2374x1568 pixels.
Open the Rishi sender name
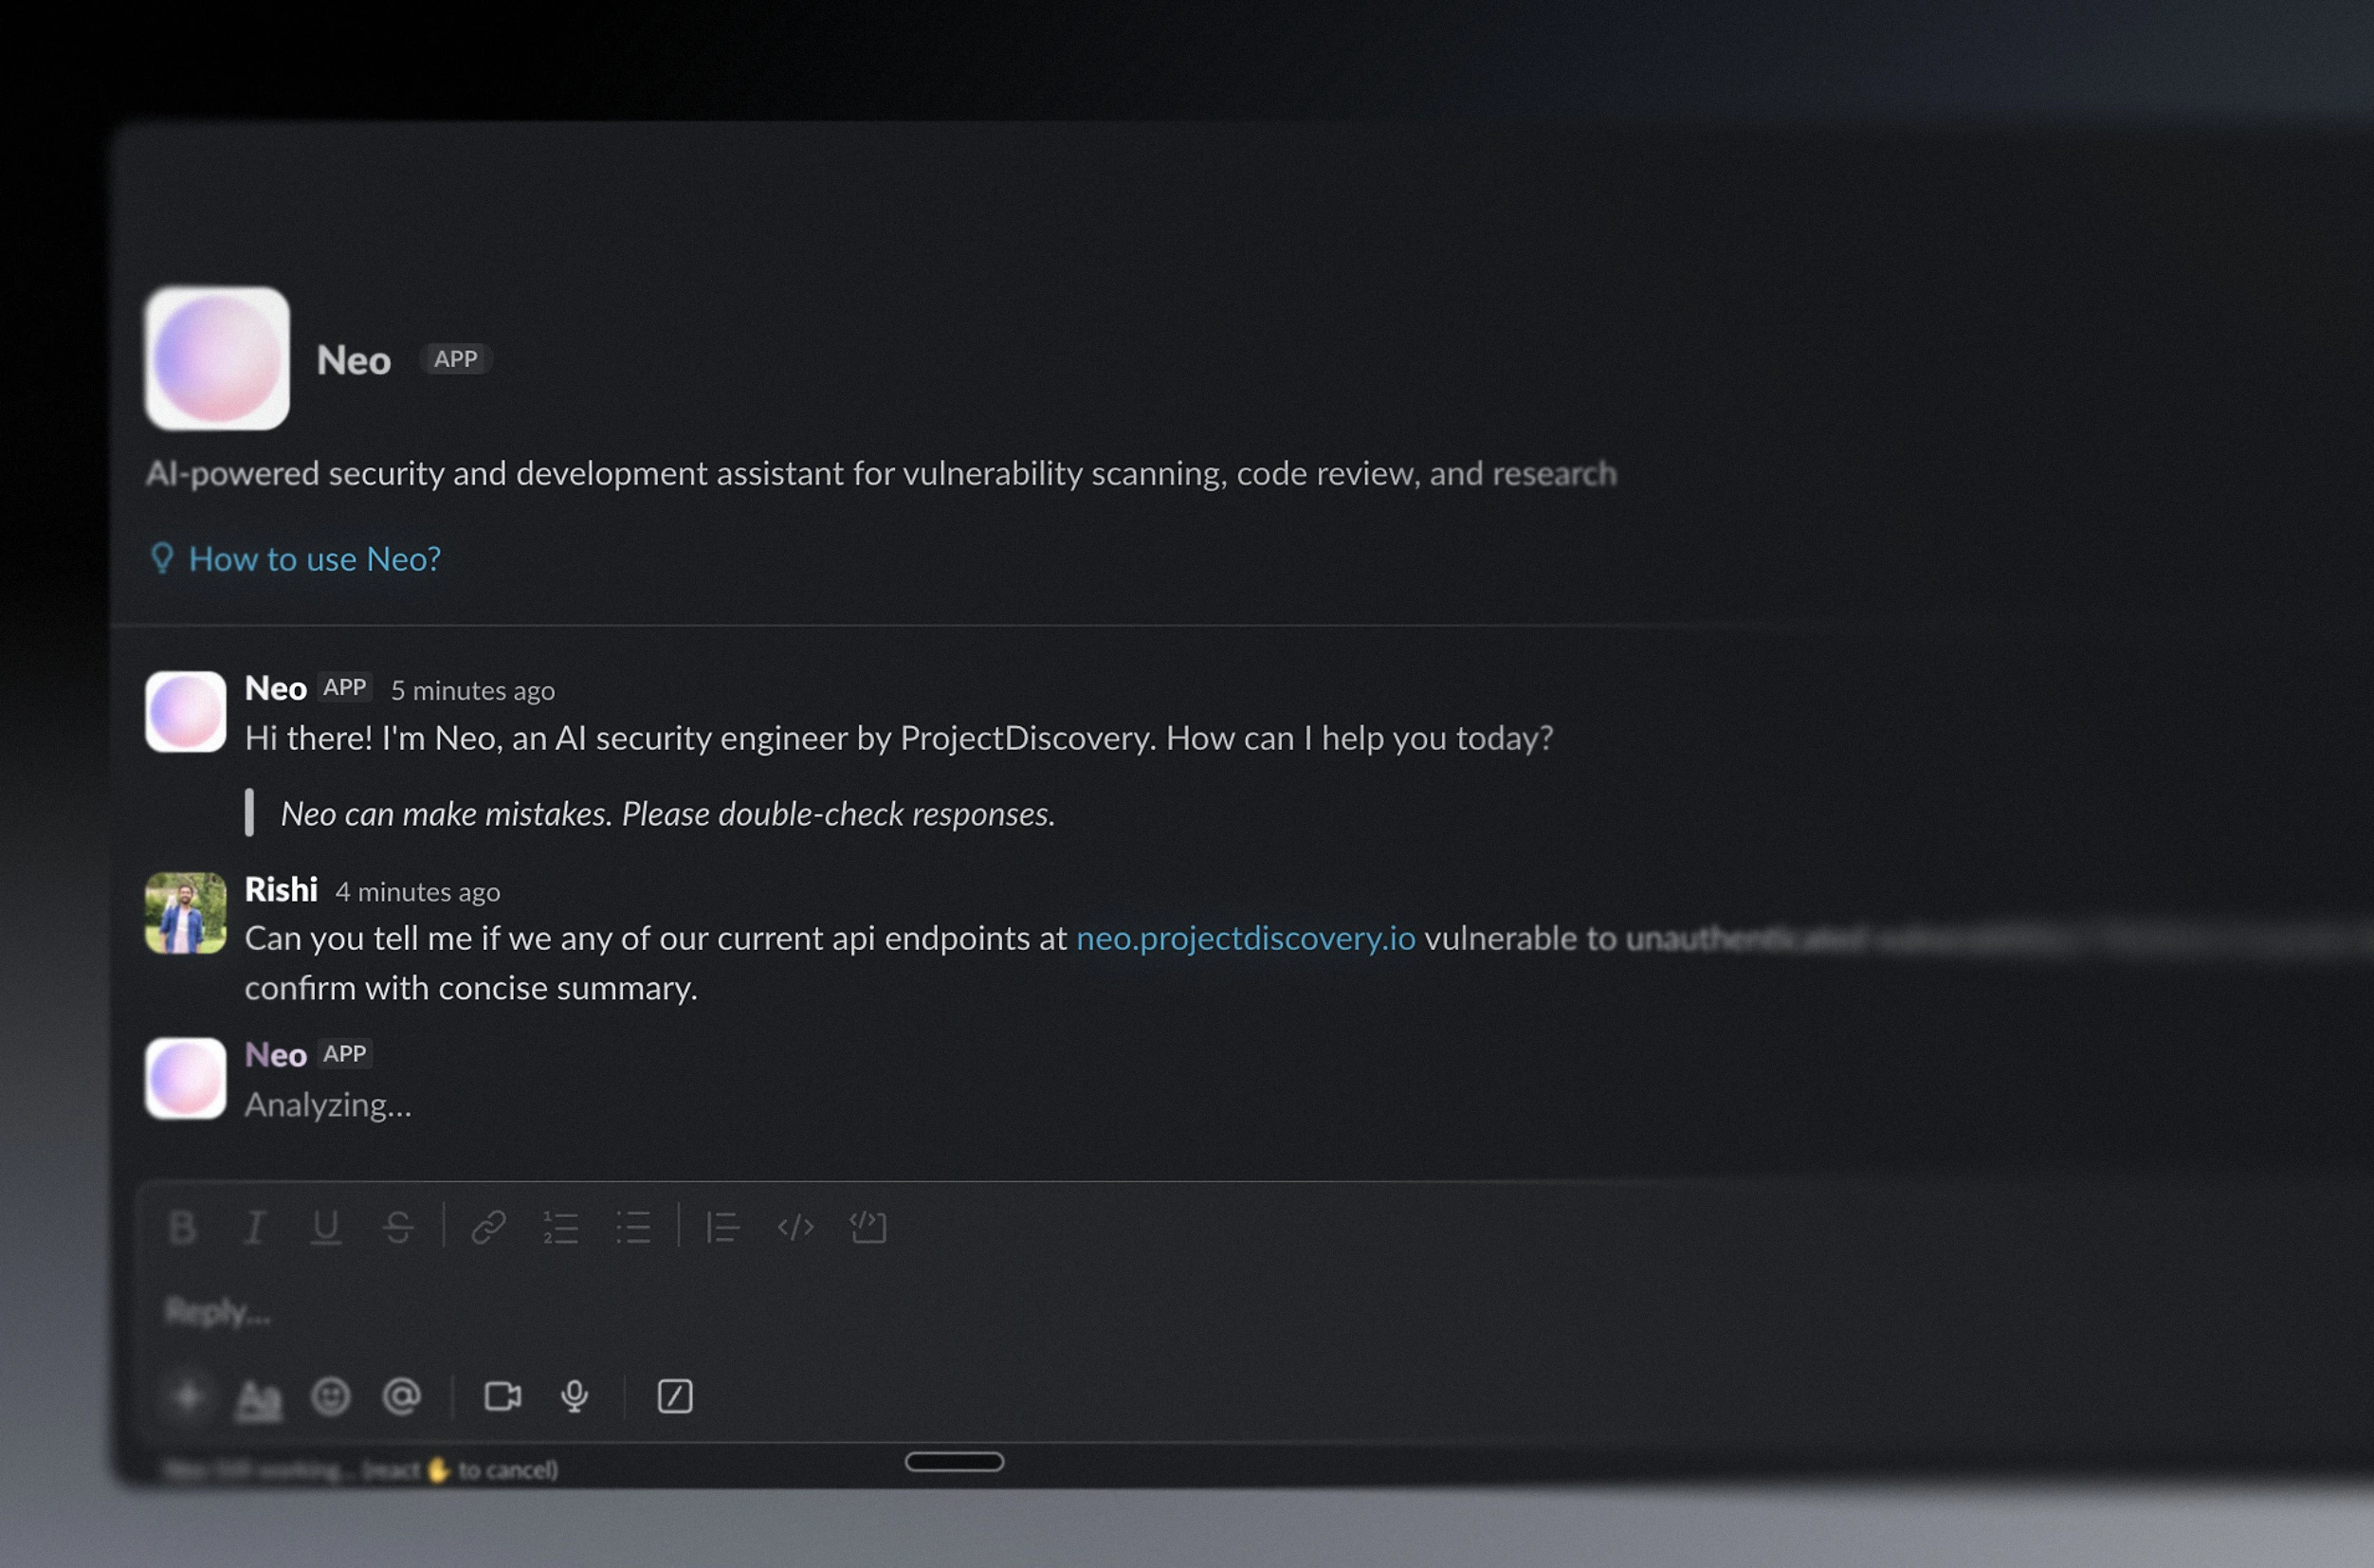coord(281,889)
